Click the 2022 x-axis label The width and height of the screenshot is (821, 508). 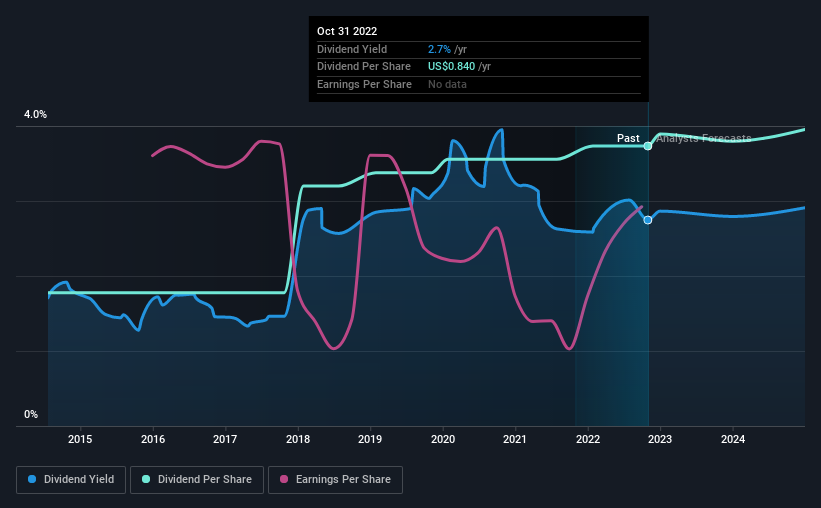coord(588,439)
